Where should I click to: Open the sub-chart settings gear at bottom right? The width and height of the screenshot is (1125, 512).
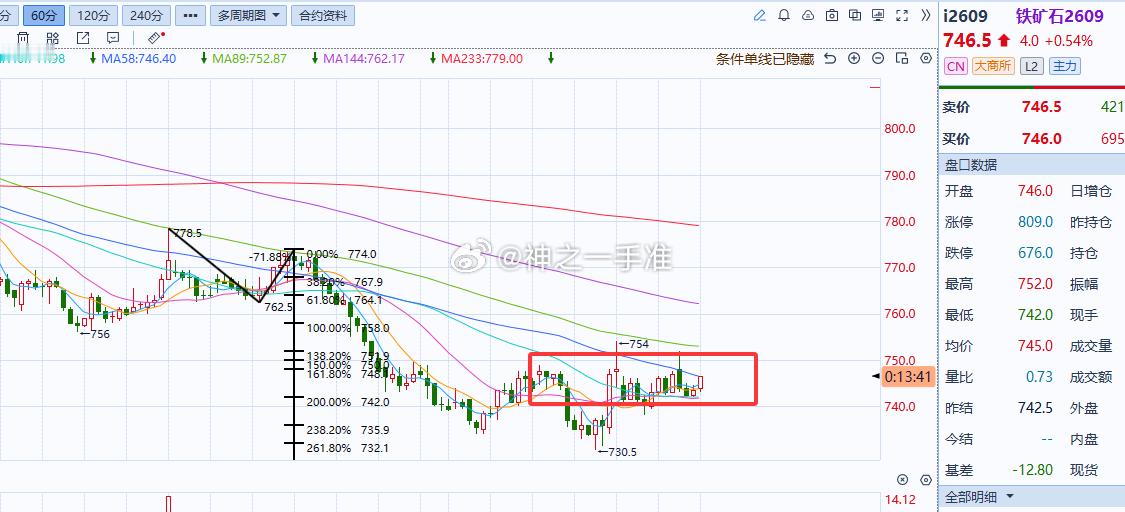click(x=926, y=479)
